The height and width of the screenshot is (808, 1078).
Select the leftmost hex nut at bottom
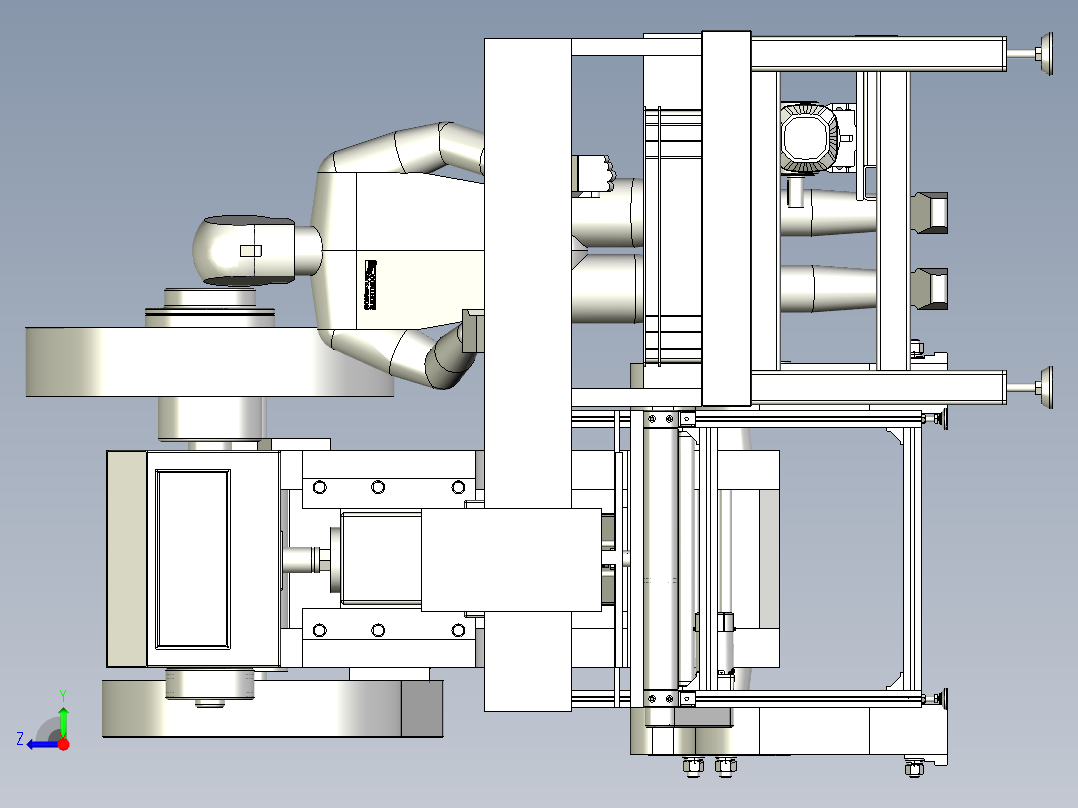(692, 765)
